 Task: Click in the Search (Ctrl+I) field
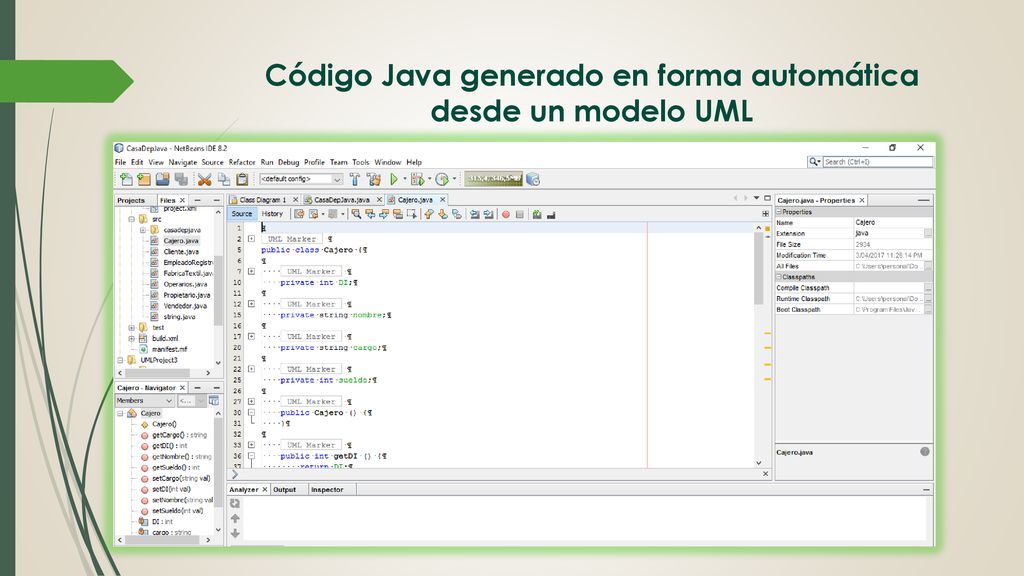click(877, 162)
